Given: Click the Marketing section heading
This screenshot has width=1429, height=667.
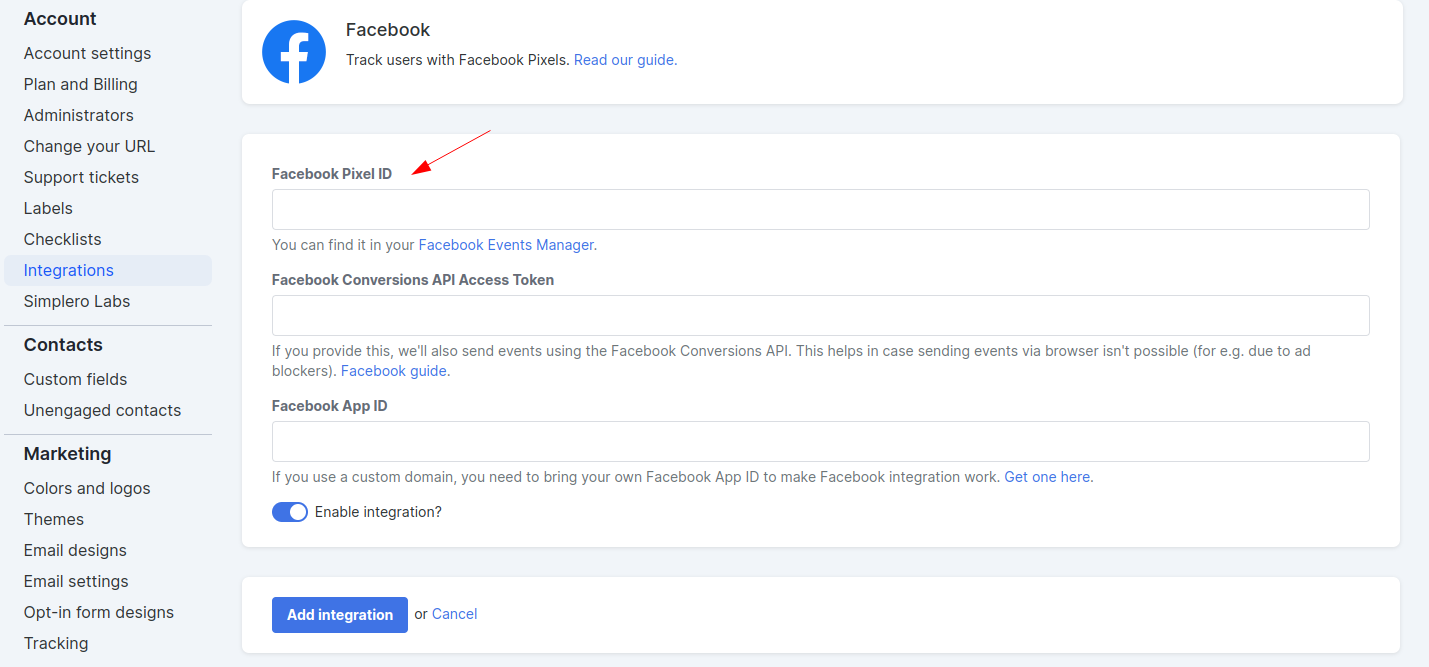Looking at the screenshot, I should pyautogui.click(x=67, y=454).
